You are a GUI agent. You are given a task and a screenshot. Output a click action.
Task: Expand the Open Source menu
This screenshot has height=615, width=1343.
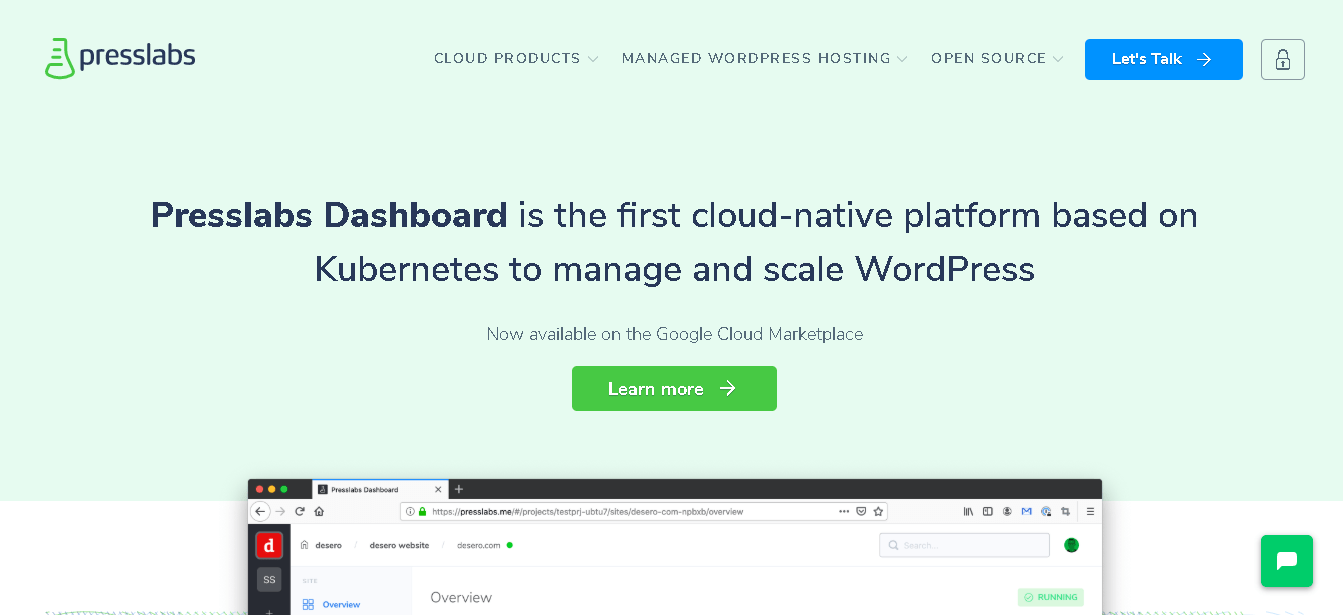(x=997, y=59)
